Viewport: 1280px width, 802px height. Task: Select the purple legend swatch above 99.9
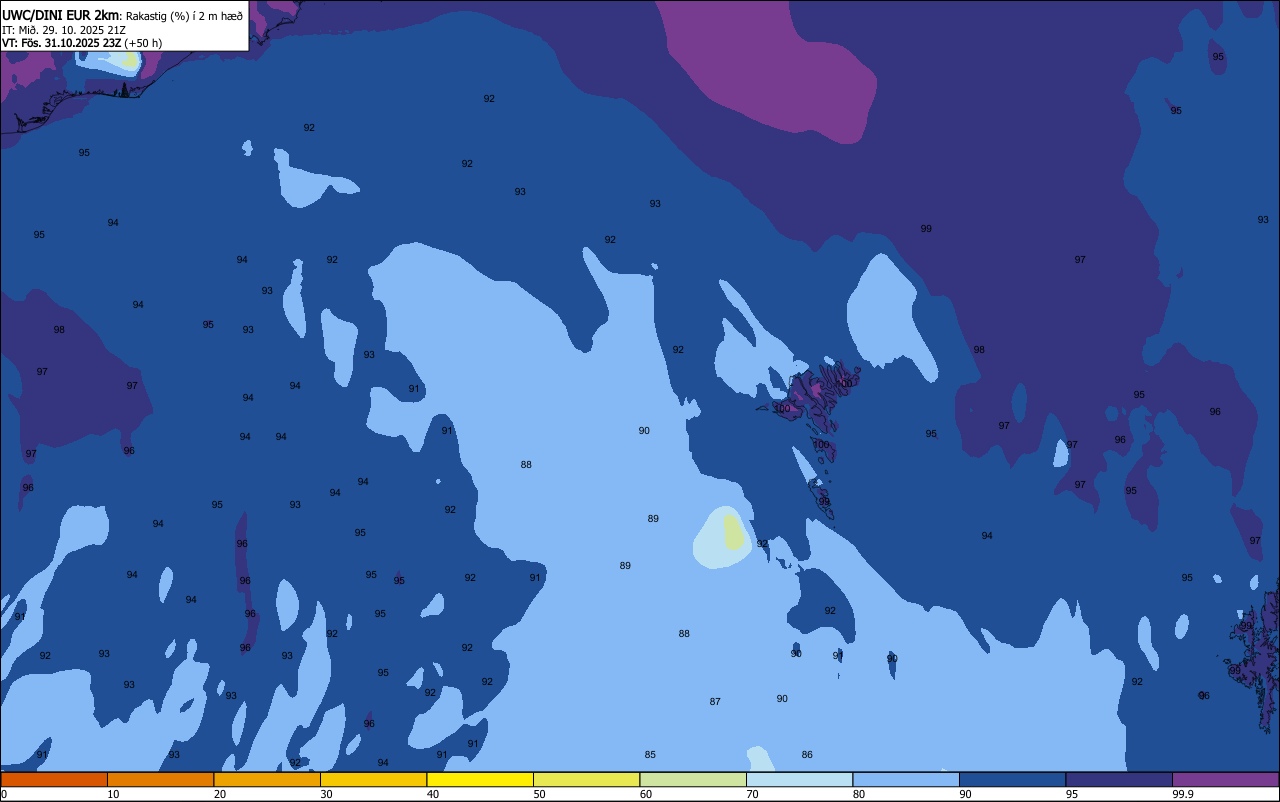(1225, 779)
